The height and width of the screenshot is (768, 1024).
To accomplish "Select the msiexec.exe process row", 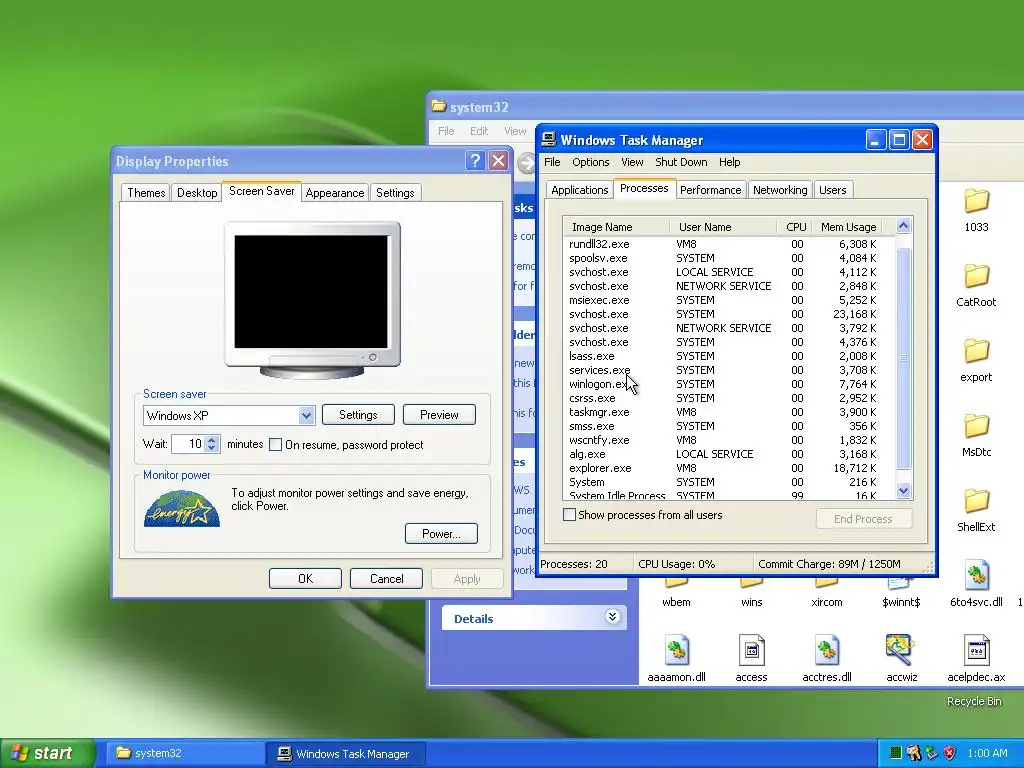I will pyautogui.click(x=722, y=300).
